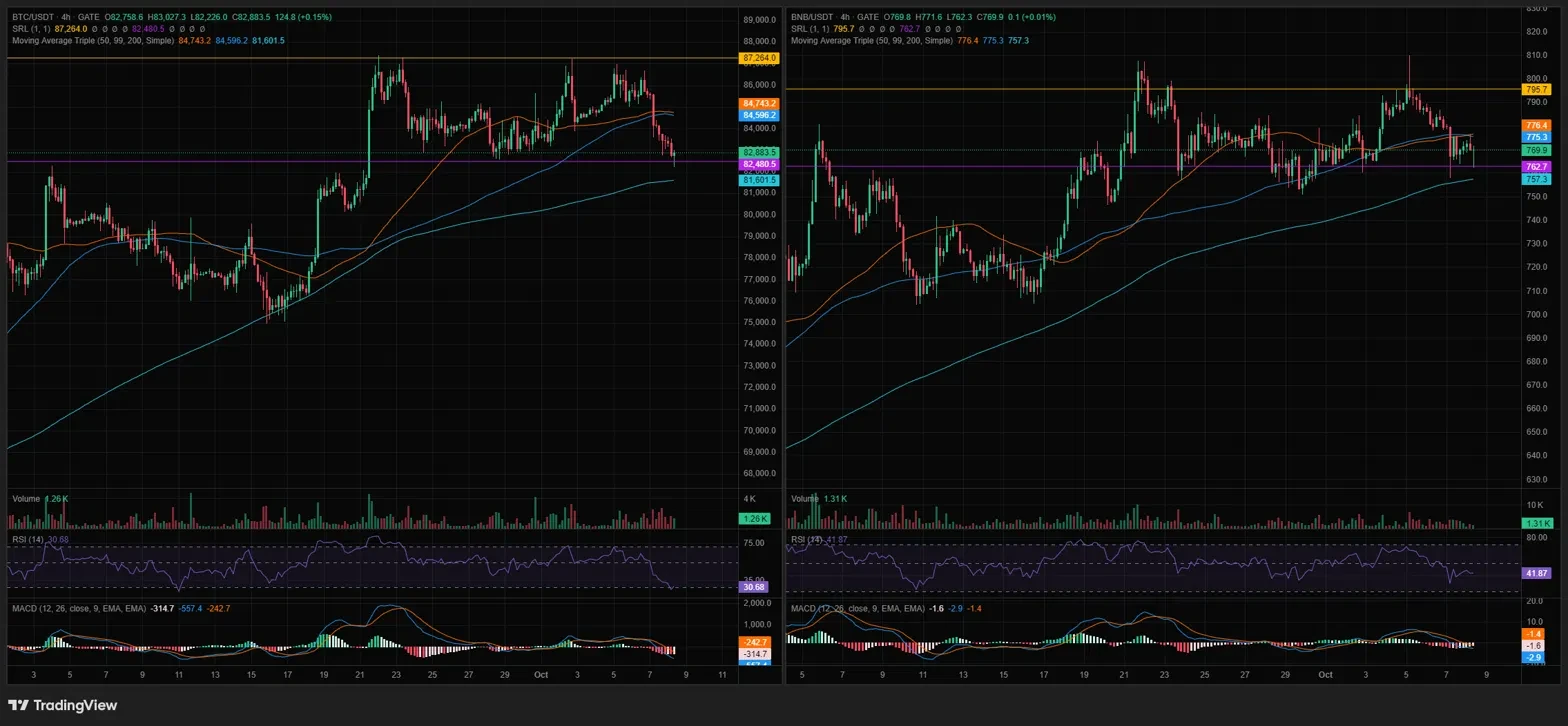The image size is (1568, 726).
Task: Click the 775.3 blue MA price label
Action: (1535, 137)
